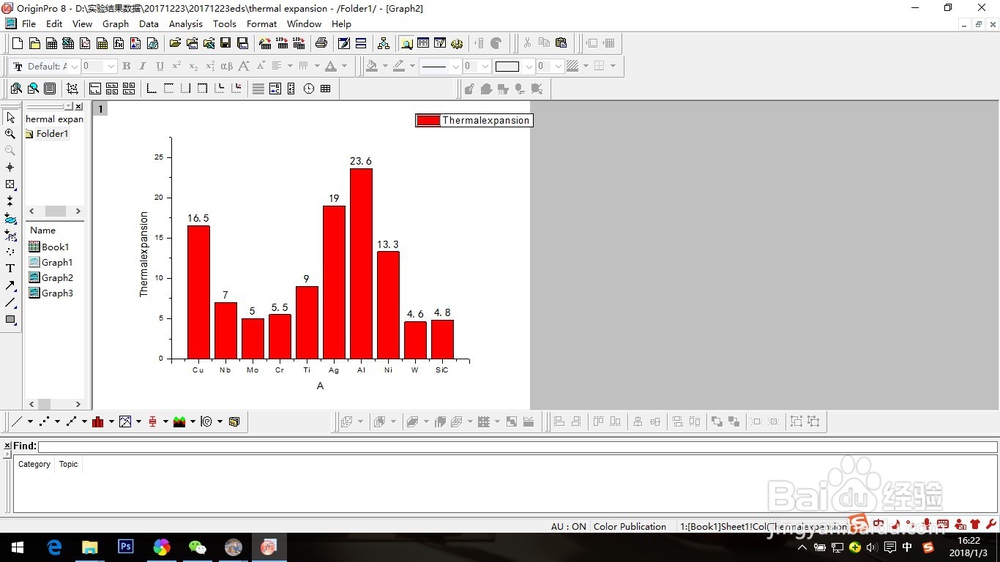Screen dimensions: 1000x562
Task: Toggle Underline text formatting
Action: pos(159,66)
